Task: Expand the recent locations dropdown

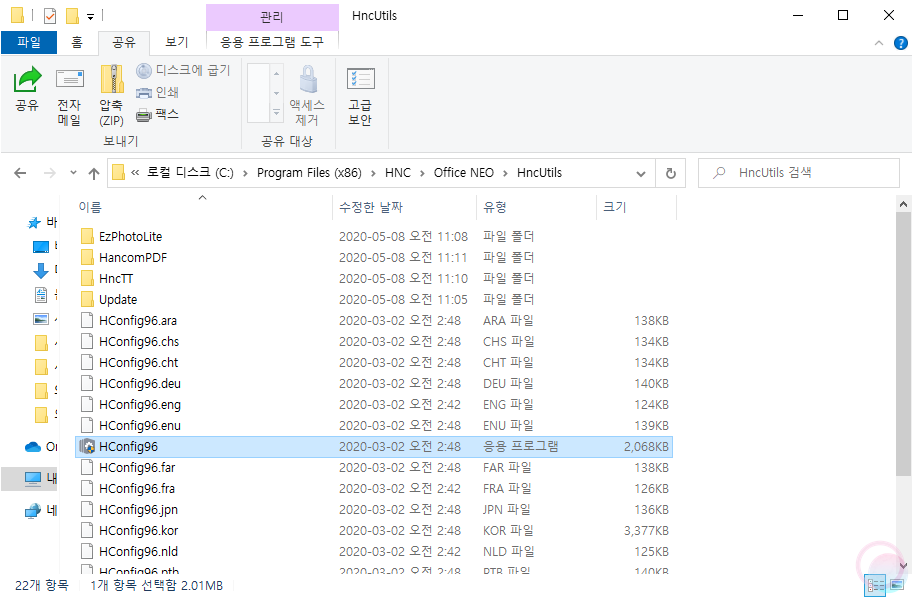Action: [x=73, y=173]
